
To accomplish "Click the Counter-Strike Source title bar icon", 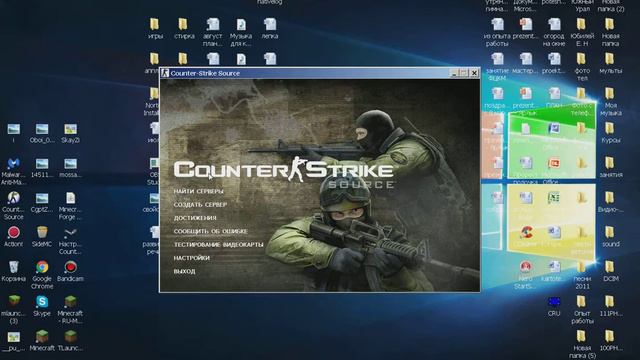I will click(x=165, y=73).
